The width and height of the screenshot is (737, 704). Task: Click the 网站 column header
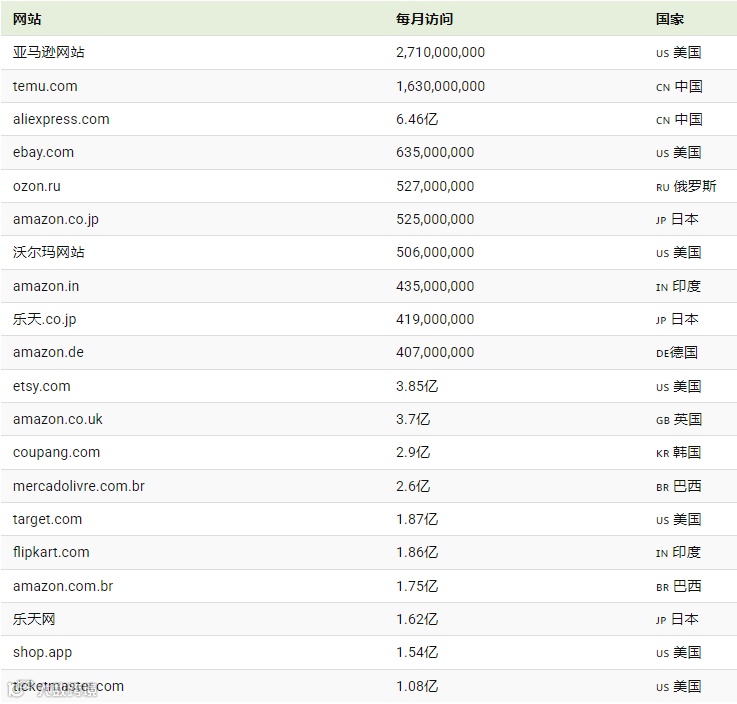pos(27,19)
